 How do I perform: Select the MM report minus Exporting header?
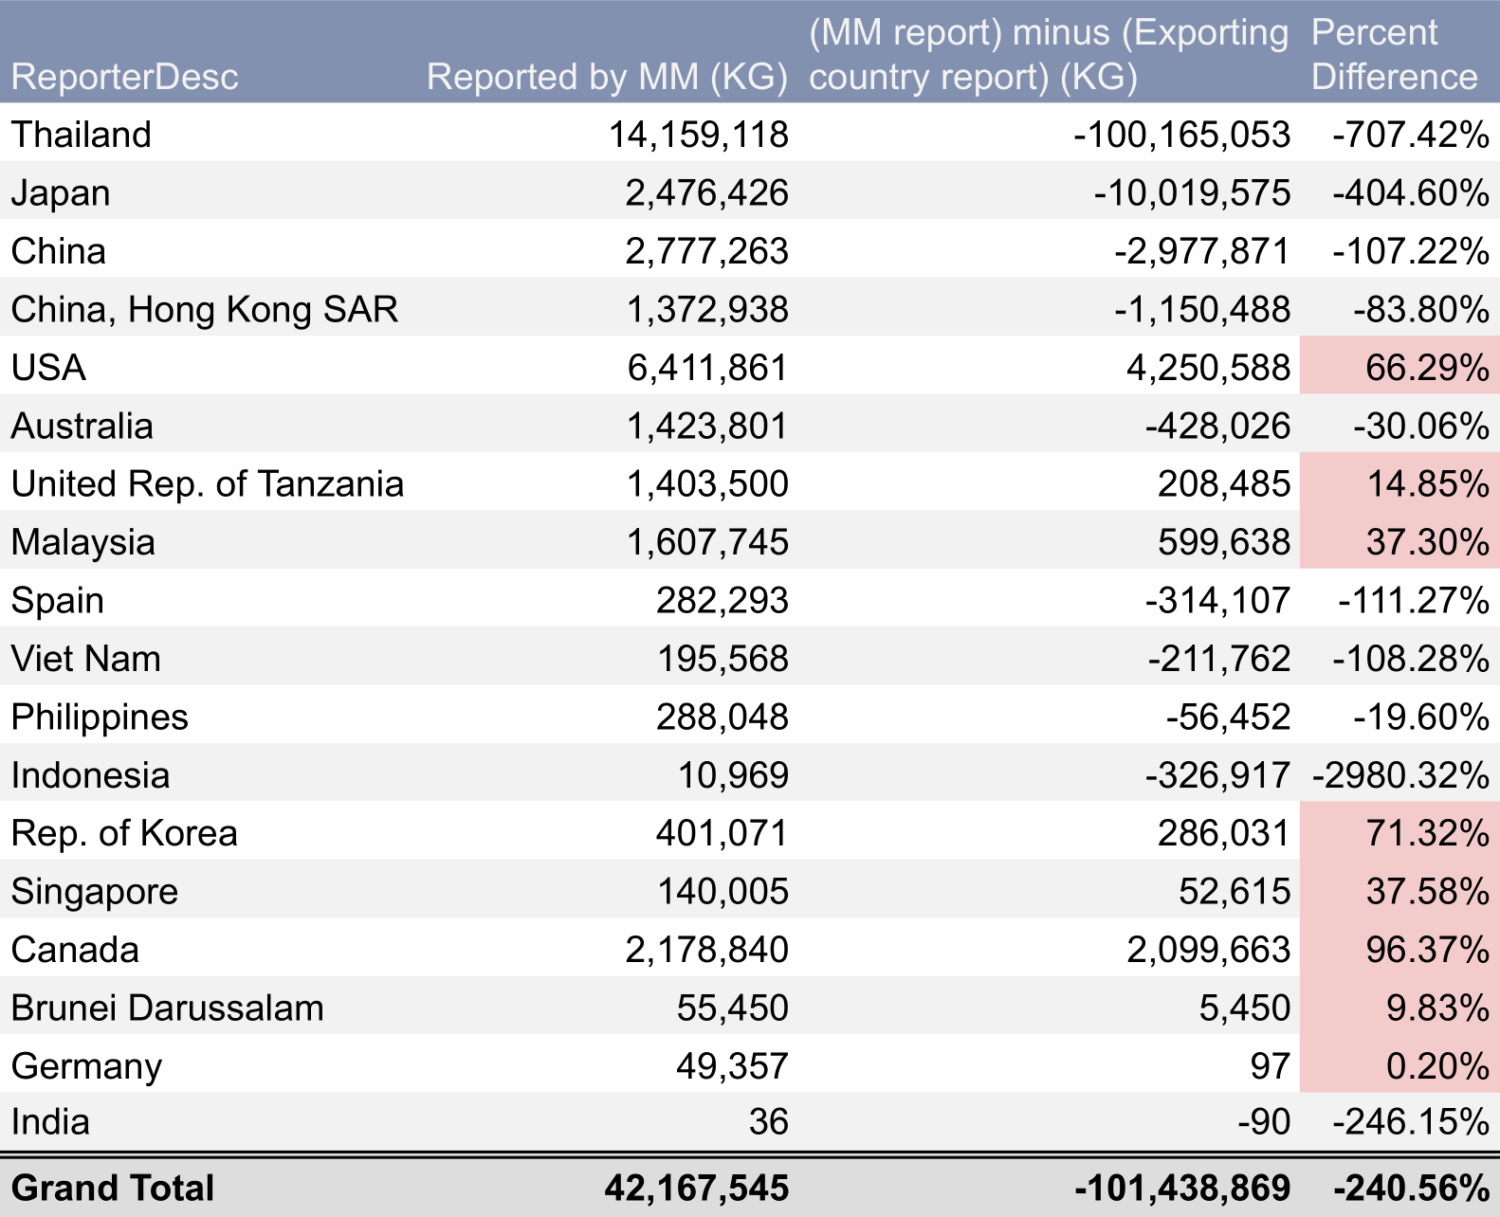click(x=1047, y=55)
